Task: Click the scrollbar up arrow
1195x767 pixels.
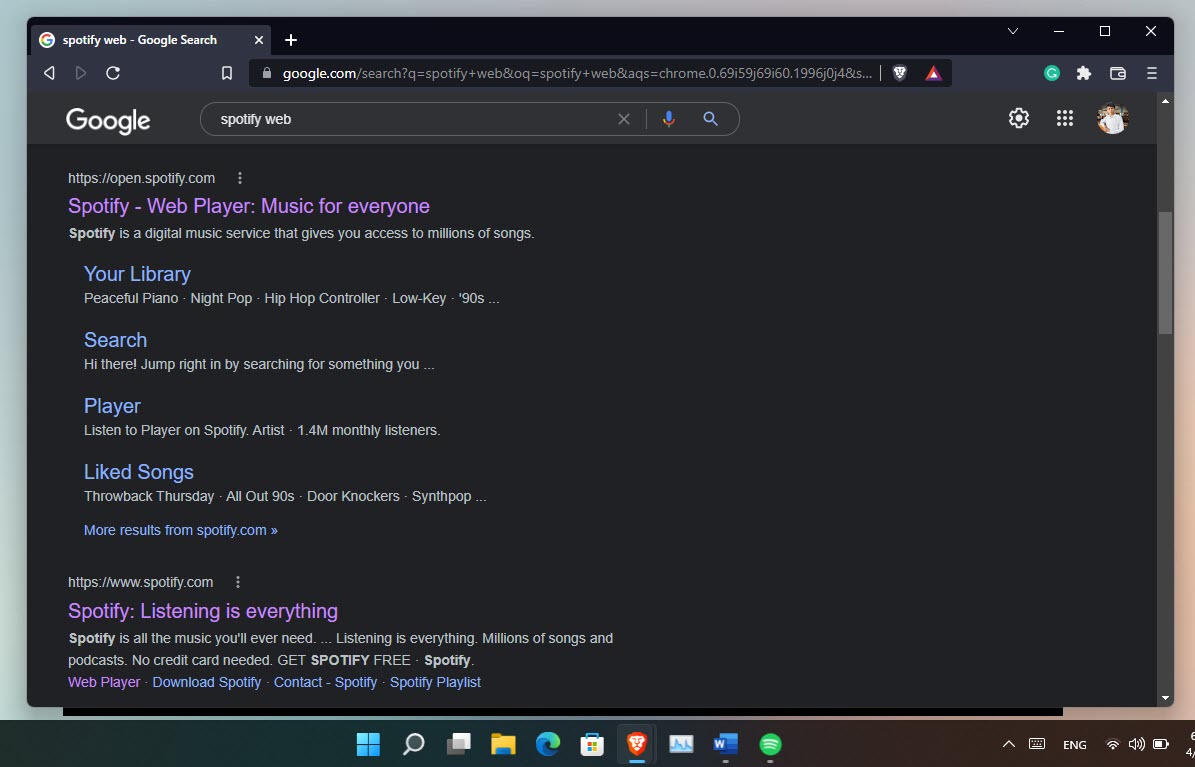Action: 1165,101
